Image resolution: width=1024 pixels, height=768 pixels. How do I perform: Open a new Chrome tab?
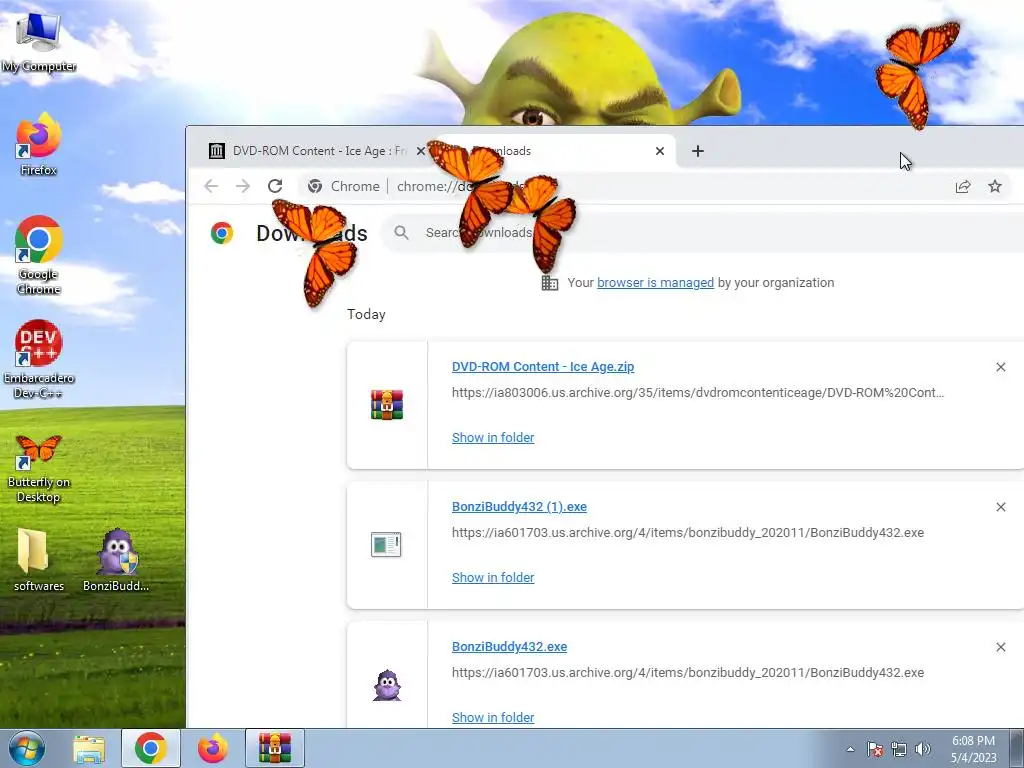click(x=697, y=151)
